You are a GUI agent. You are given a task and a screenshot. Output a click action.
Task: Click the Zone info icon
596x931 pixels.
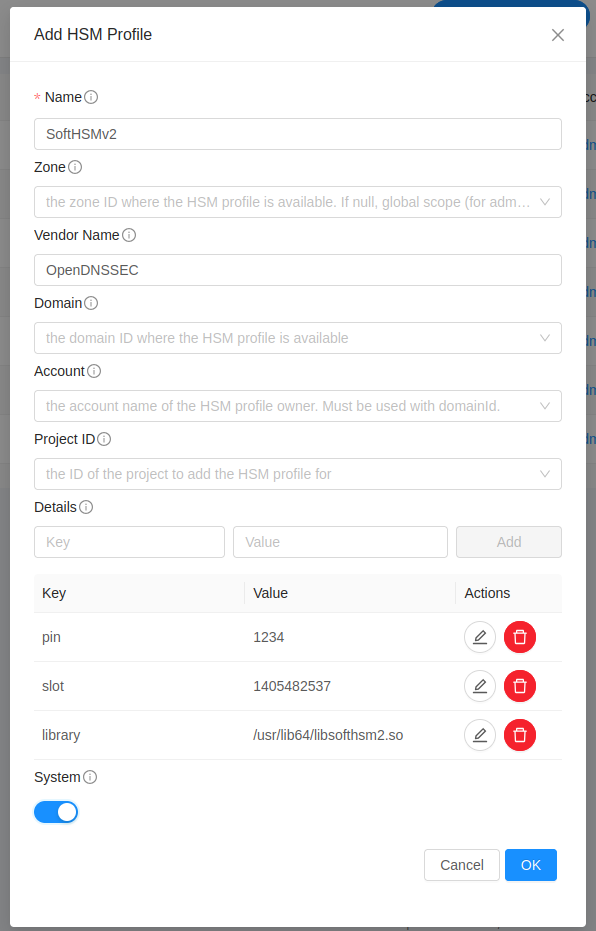click(x=72, y=167)
